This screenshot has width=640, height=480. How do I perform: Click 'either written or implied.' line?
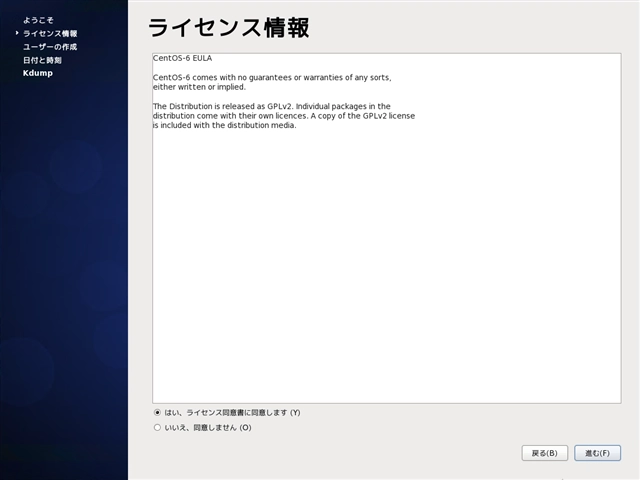click(x=199, y=87)
